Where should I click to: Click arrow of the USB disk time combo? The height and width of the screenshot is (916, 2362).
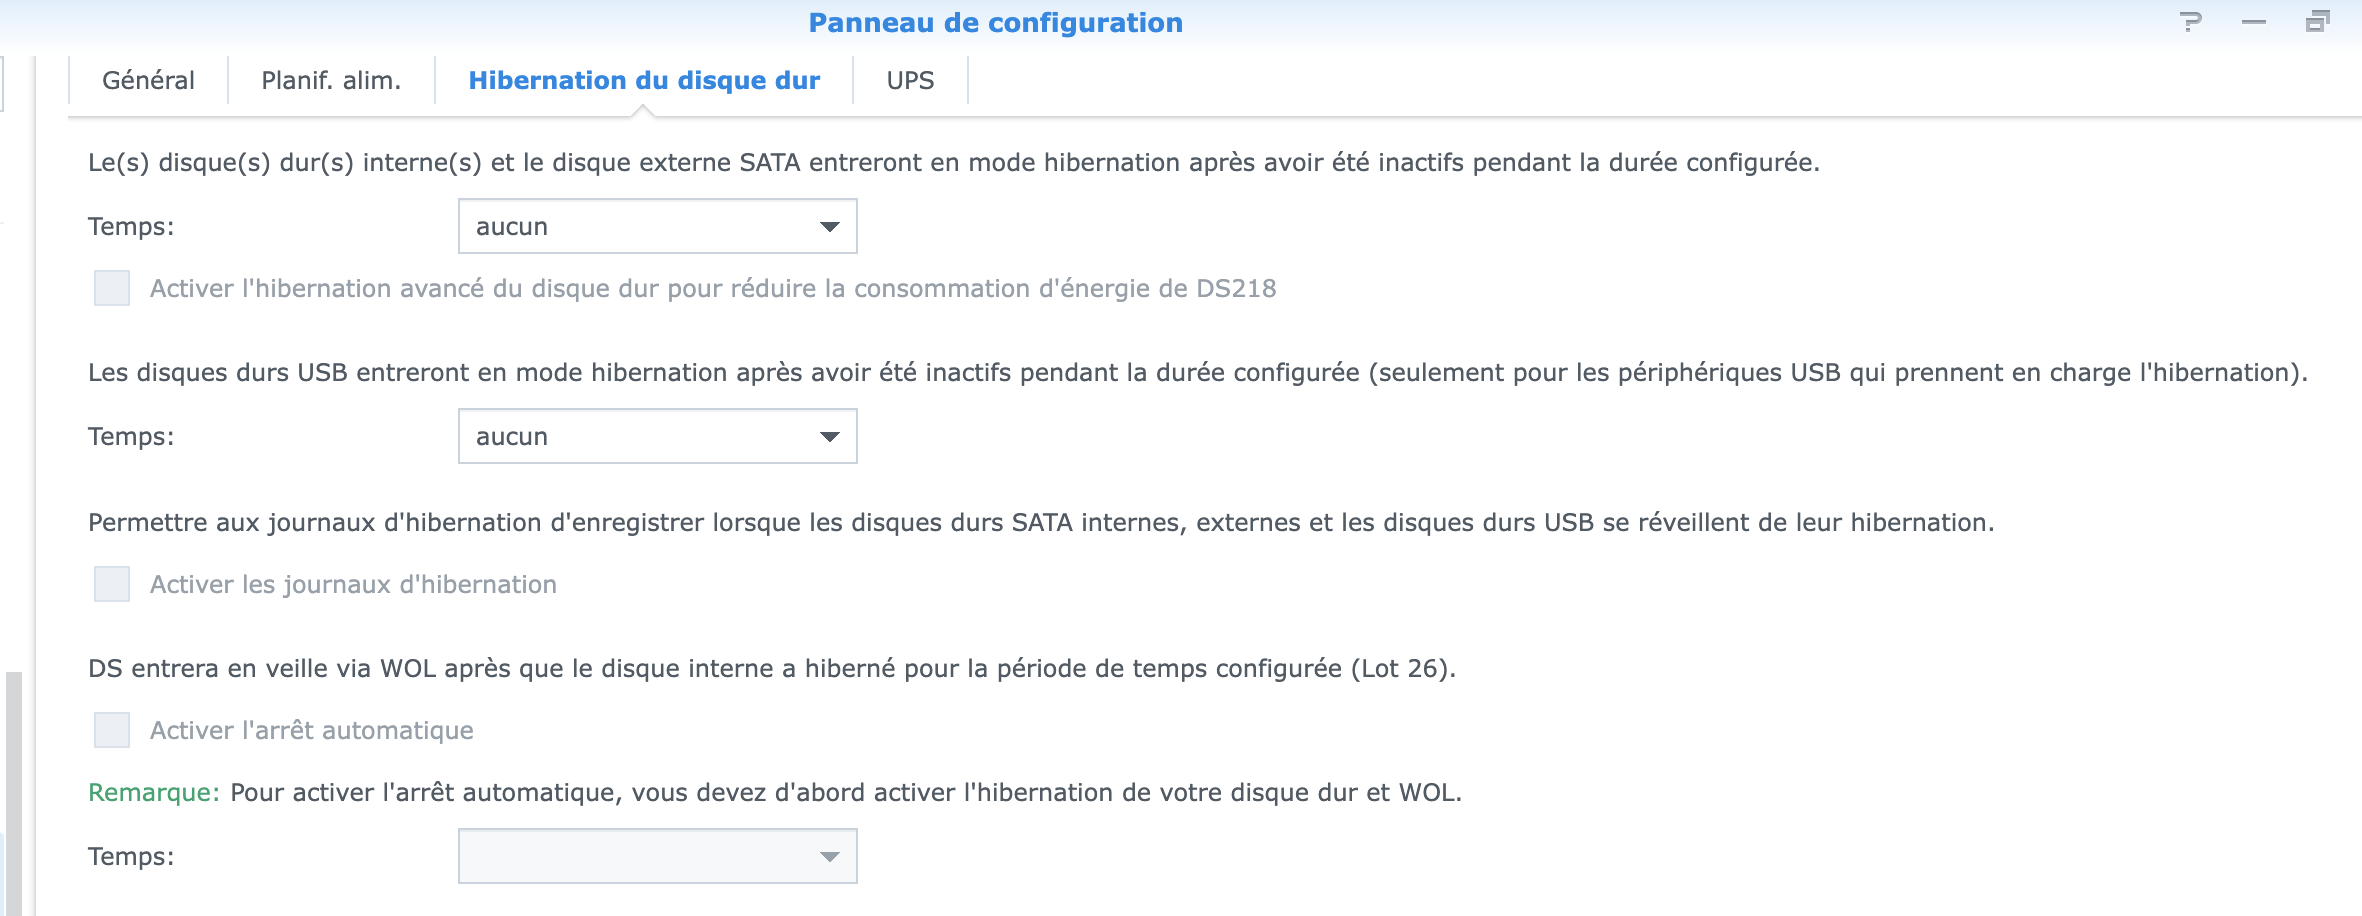(829, 437)
